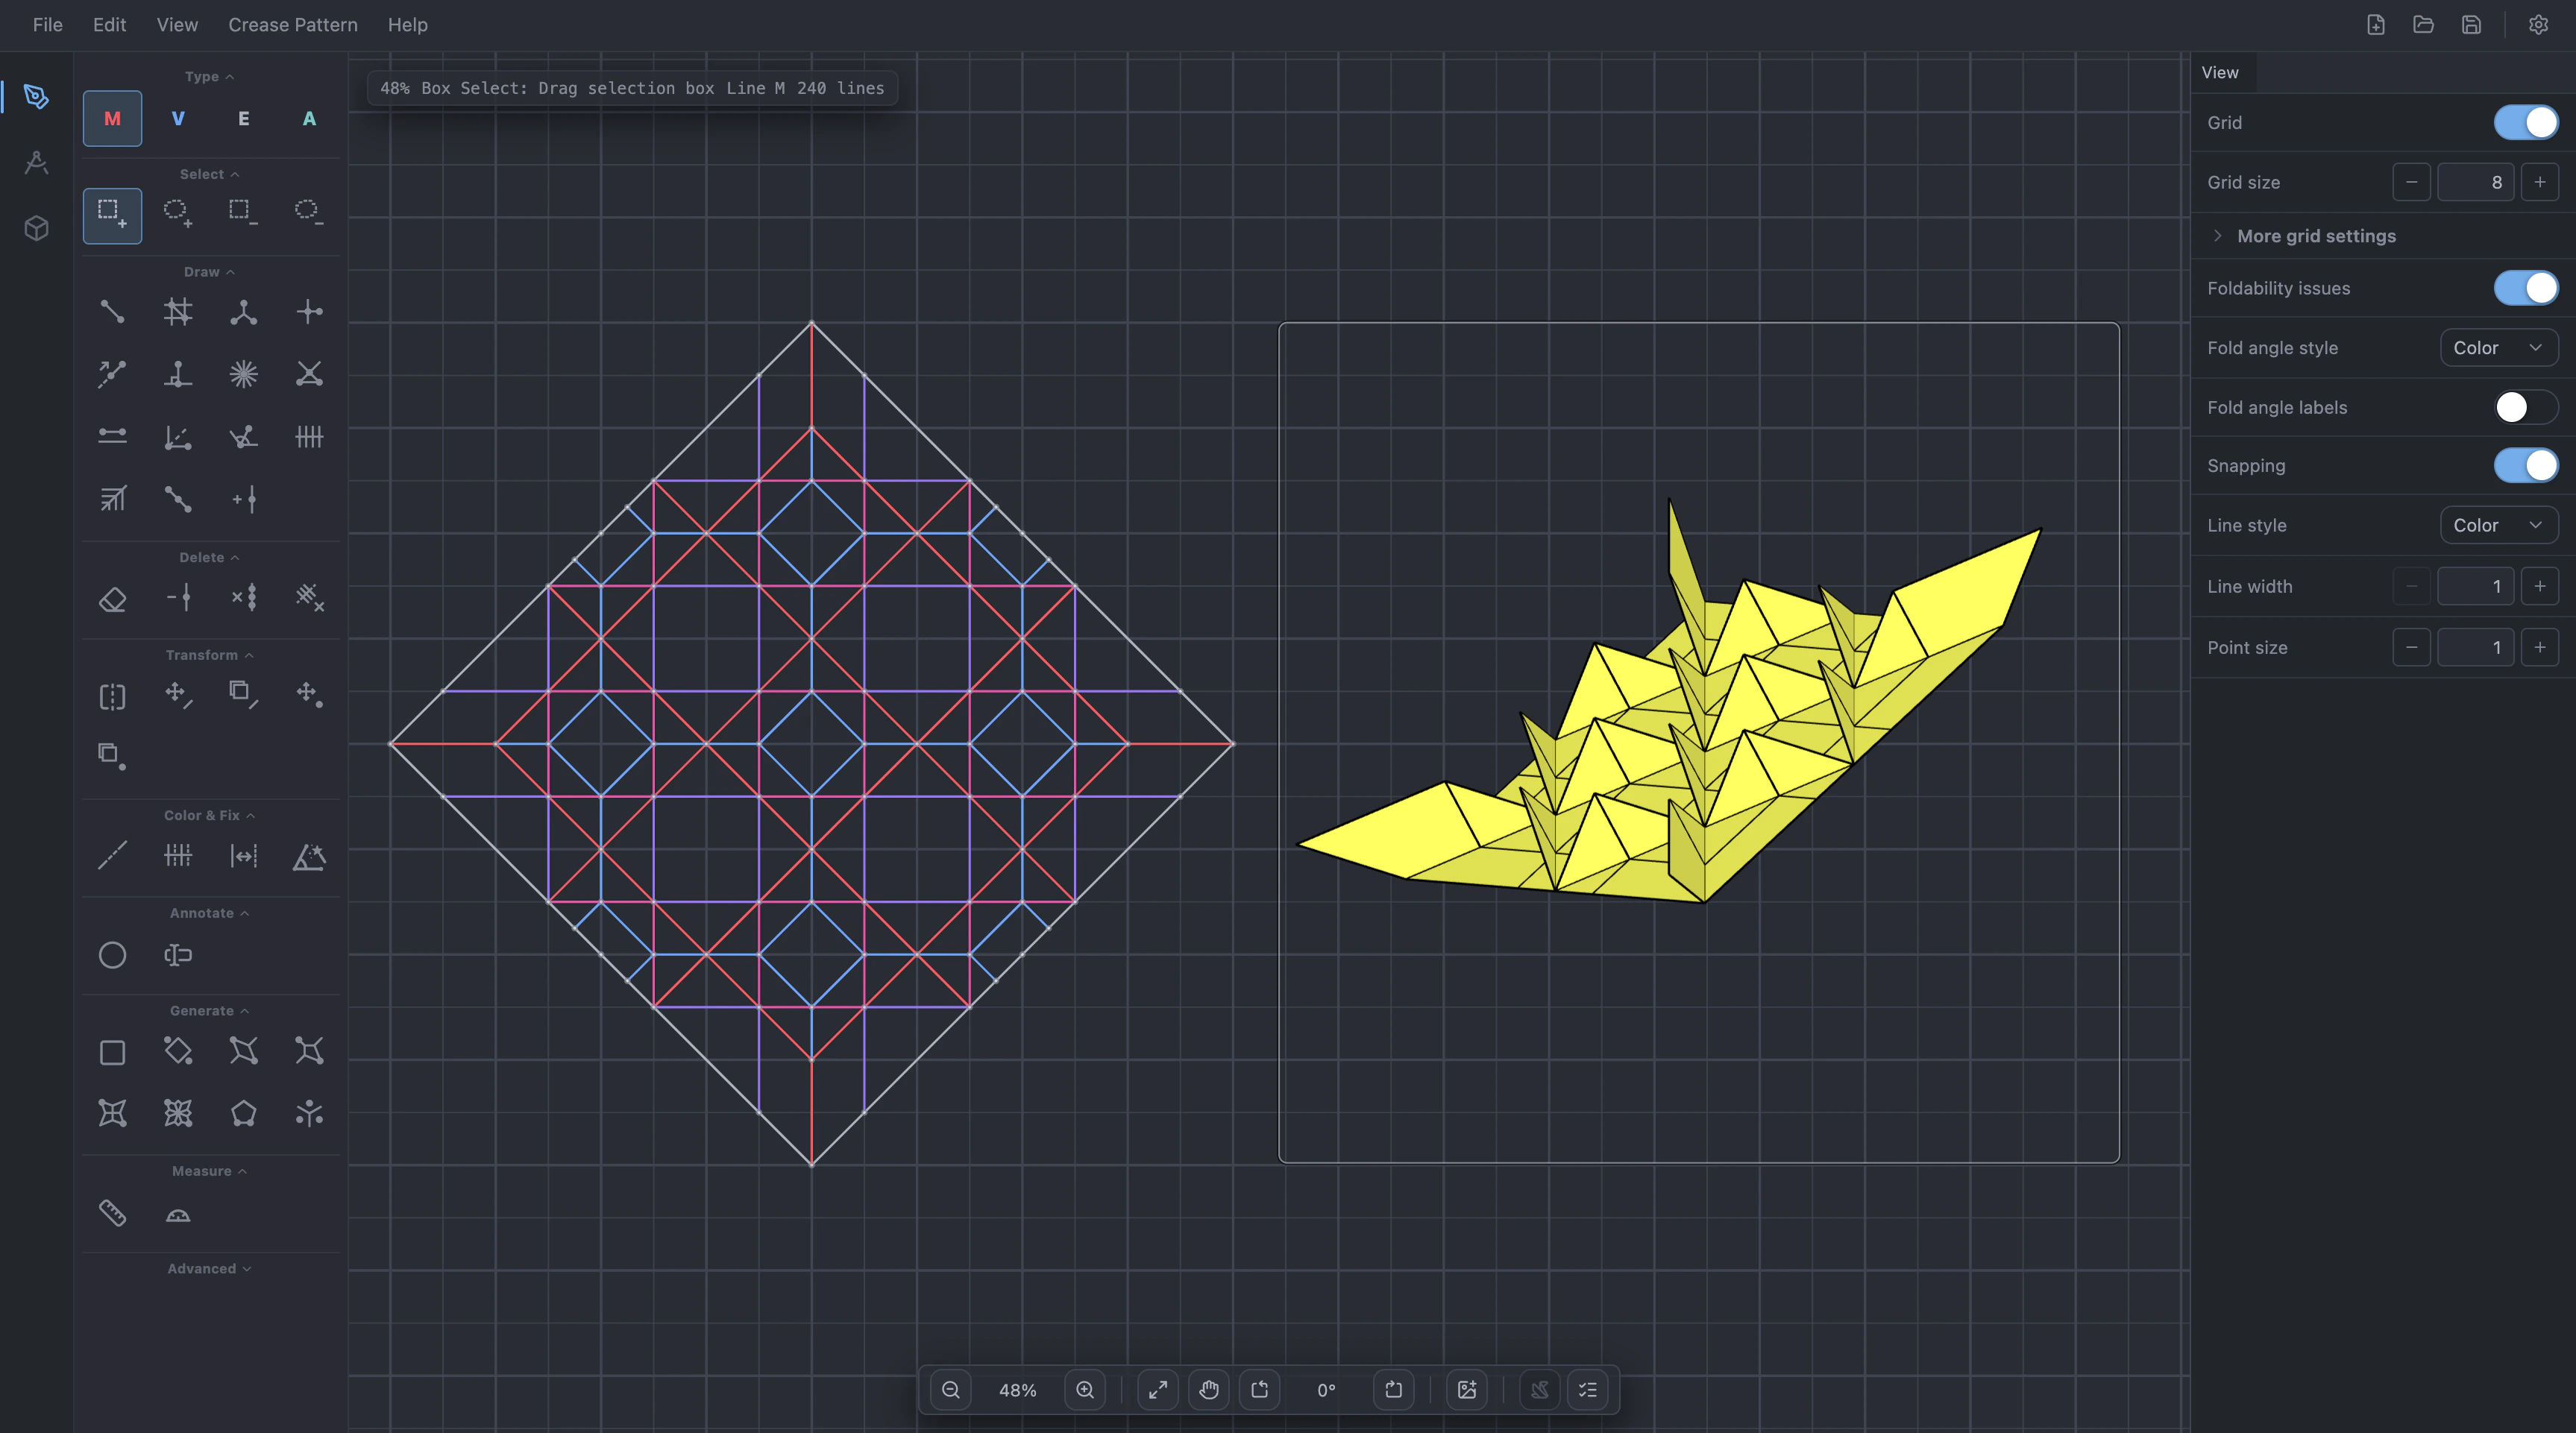Collapse the Color & Fix section
The image size is (2576, 1433).
point(209,815)
